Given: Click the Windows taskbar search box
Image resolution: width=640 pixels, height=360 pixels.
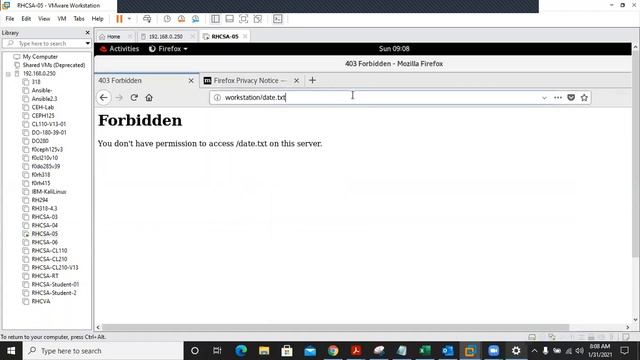Looking at the screenshot, I should (x=103, y=351).
